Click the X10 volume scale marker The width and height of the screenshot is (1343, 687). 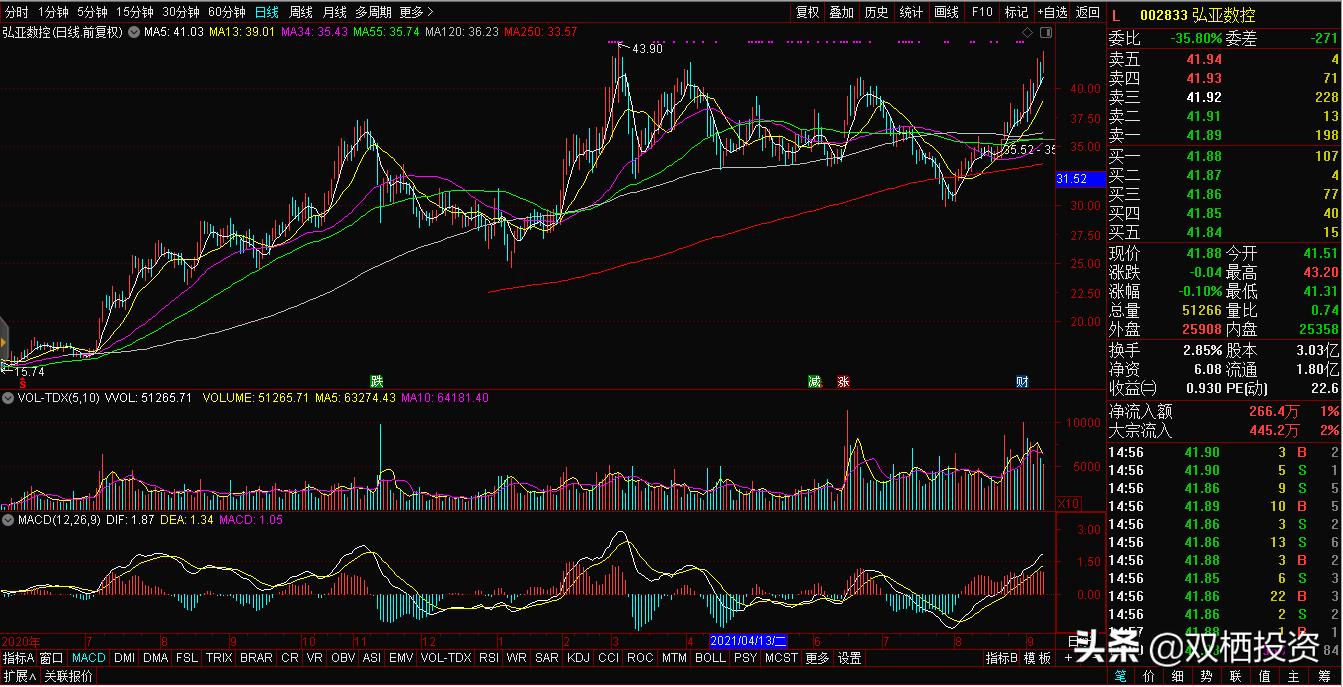pyautogui.click(x=1068, y=503)
